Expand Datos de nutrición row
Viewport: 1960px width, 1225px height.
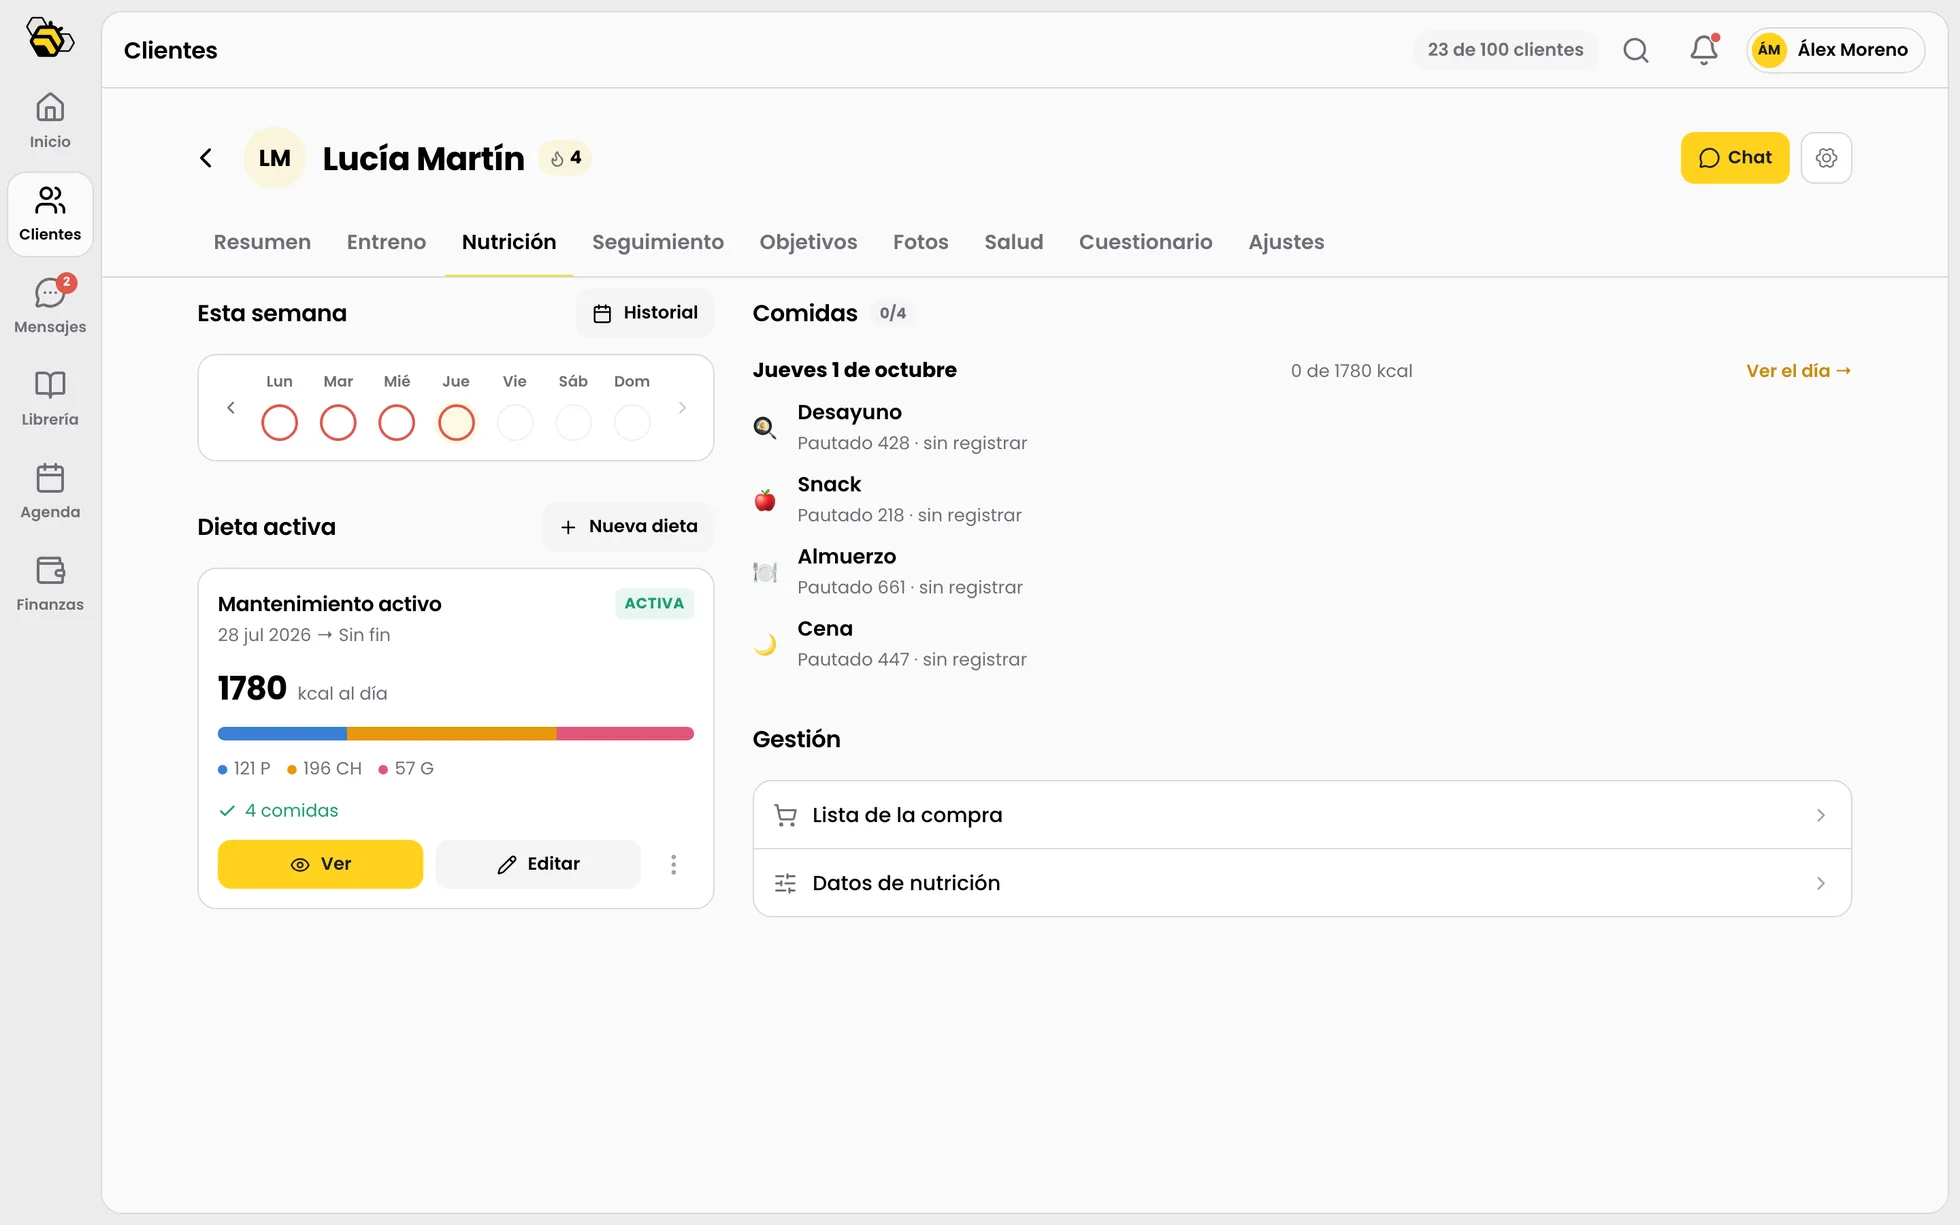point(1302,883)
